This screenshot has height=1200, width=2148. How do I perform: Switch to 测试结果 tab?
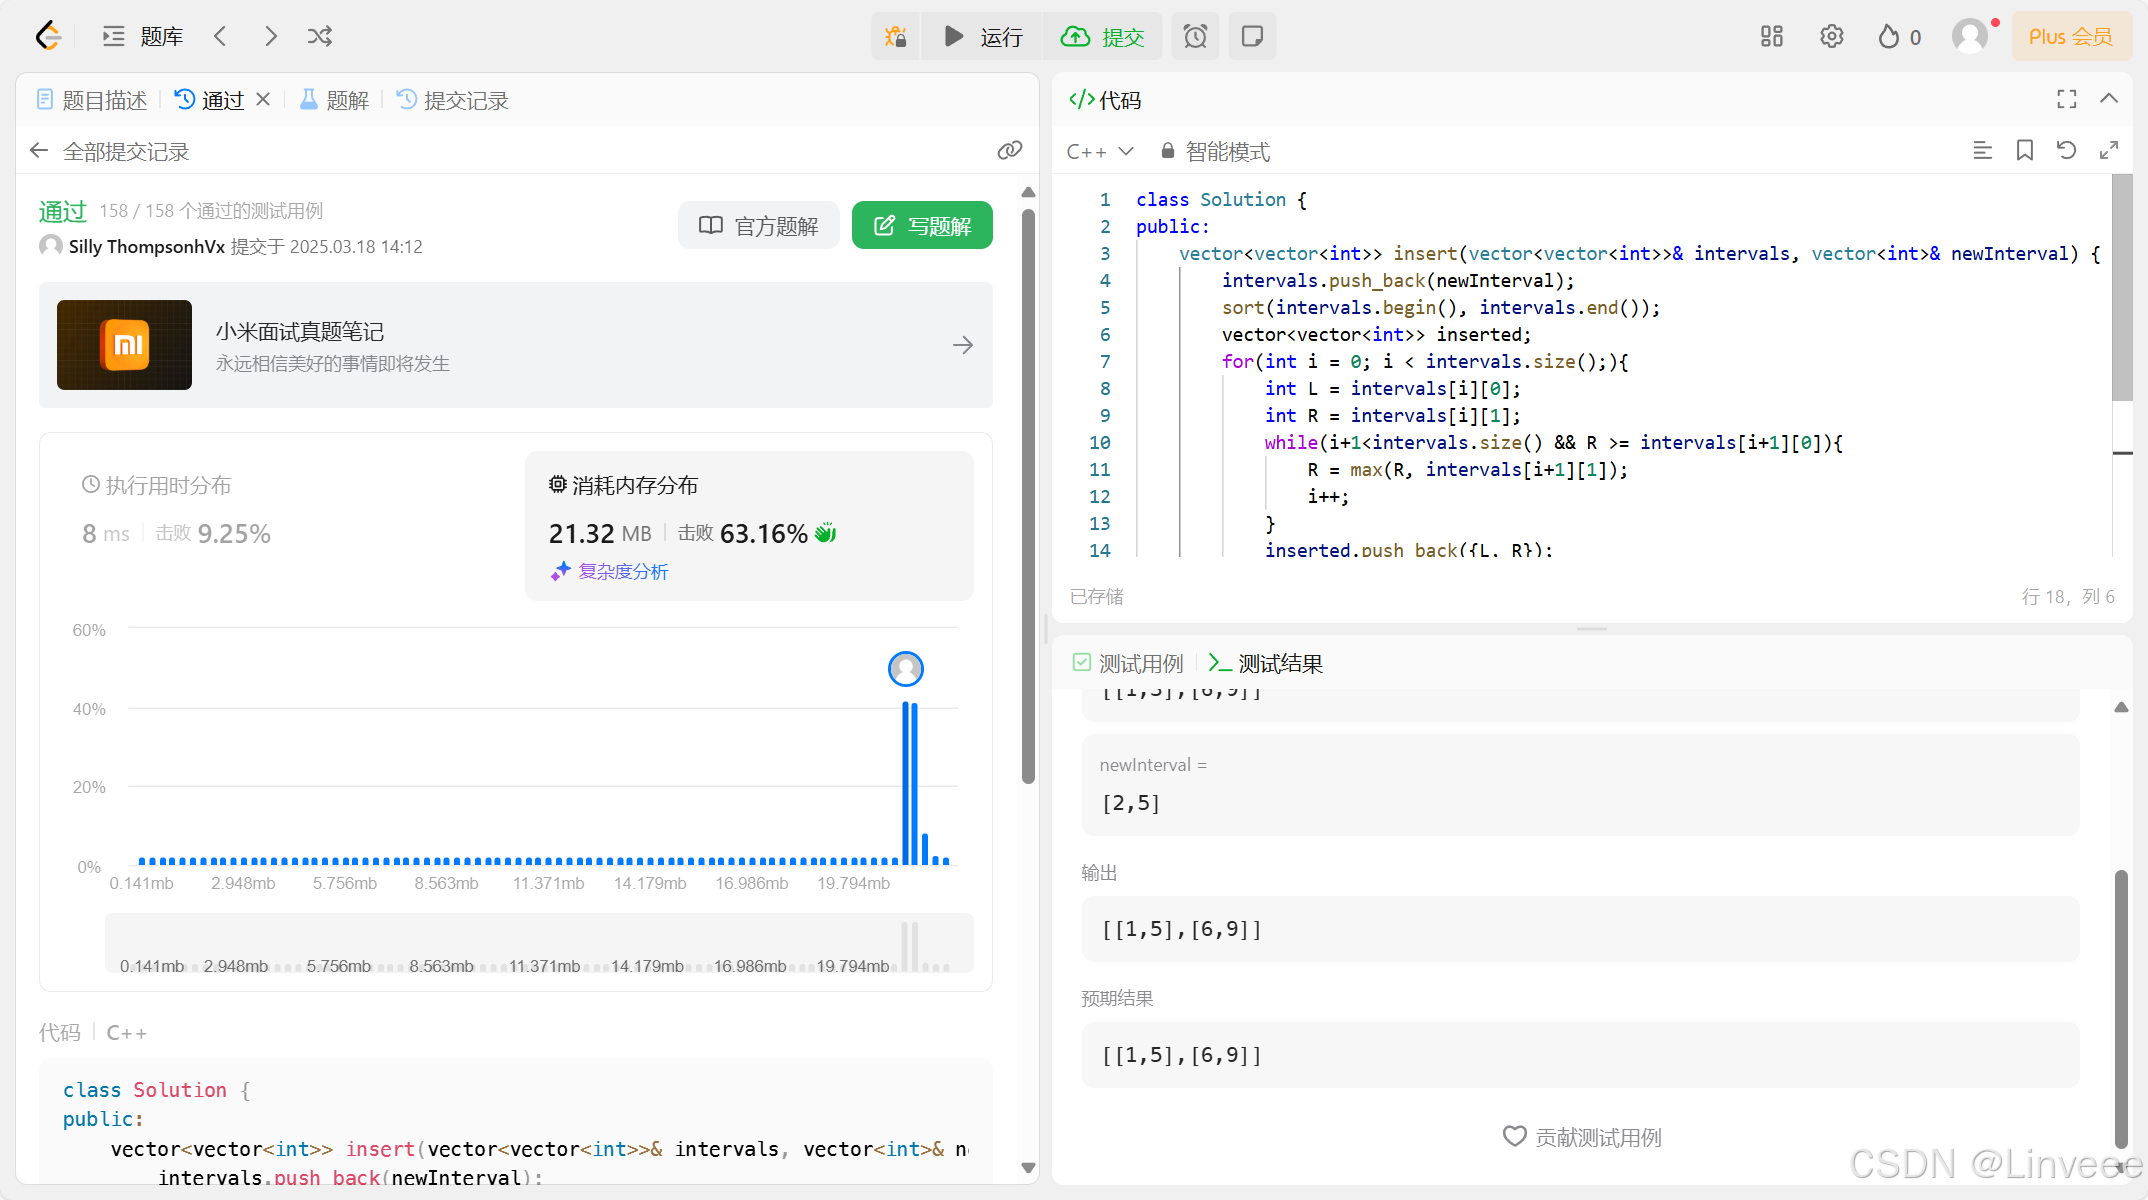(1265, 663)
